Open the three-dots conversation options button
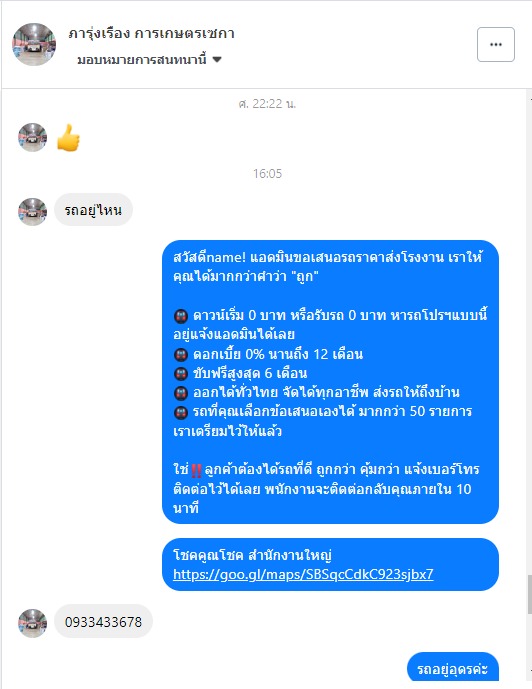Image resolution: width=532 pixels, height=689 pixels. click(496, 44)
